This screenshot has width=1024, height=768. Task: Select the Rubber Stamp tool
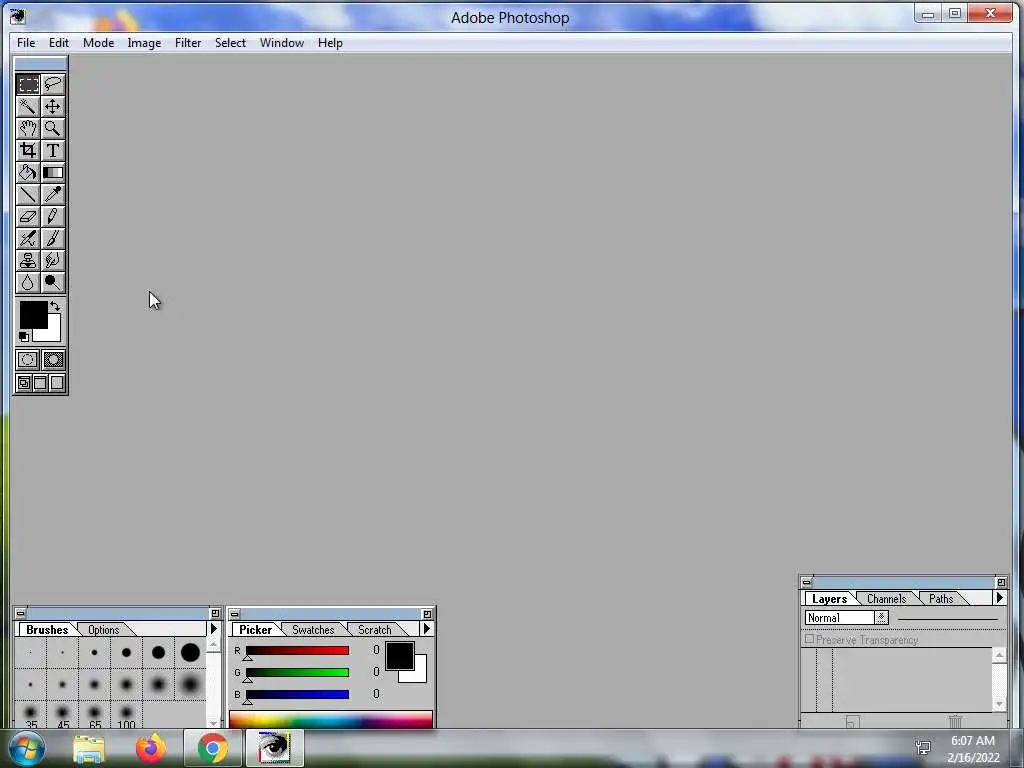(x=28, y=261)
